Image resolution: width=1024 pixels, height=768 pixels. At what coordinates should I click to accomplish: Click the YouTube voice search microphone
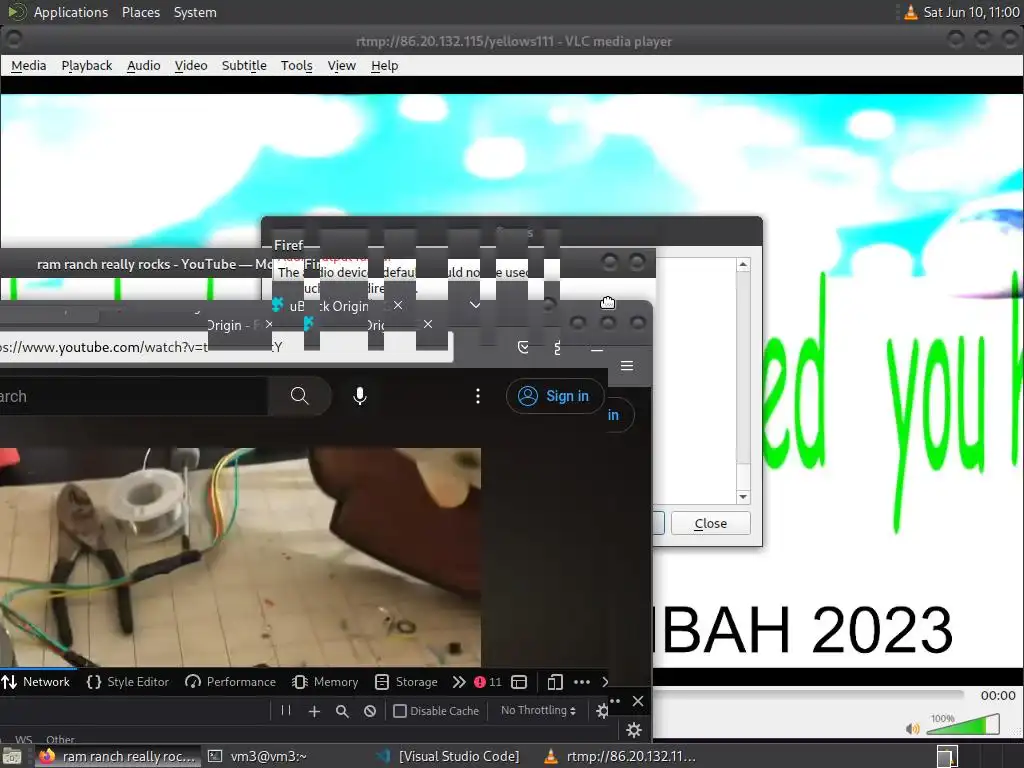point(360,396)
